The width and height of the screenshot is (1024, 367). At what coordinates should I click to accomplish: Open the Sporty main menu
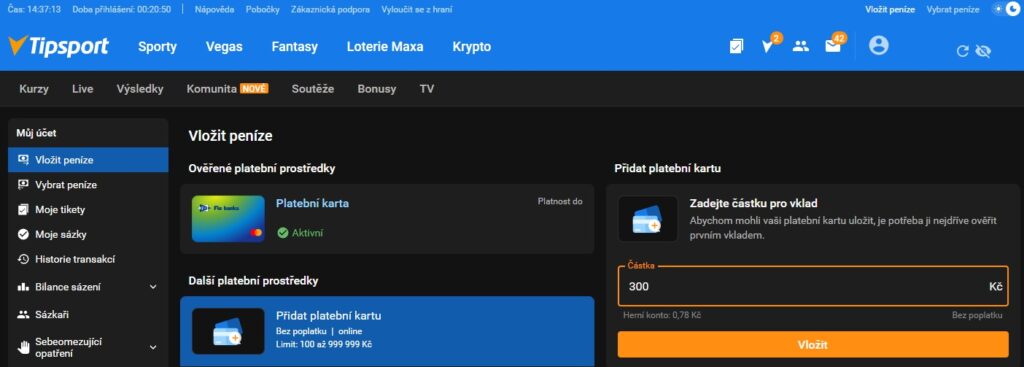(157, 47)
